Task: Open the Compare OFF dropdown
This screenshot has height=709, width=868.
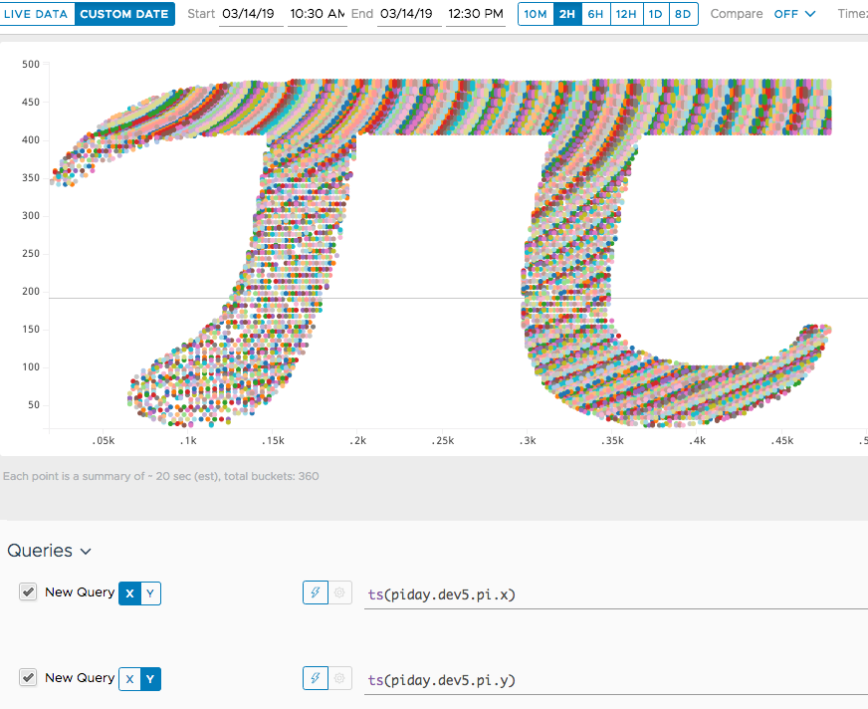Action: (x=794, y=14)
